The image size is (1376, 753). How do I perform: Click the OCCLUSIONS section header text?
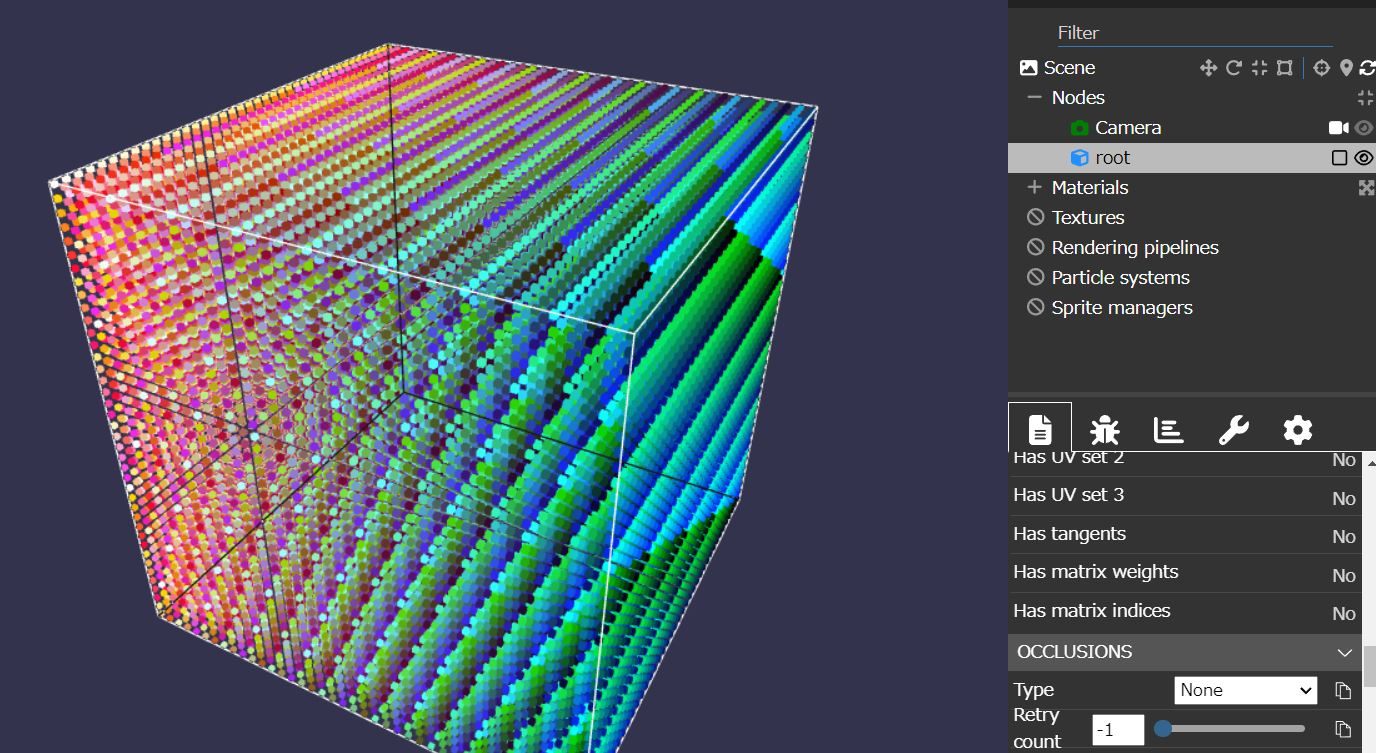pyautogui.click(x=1074, y=652)
